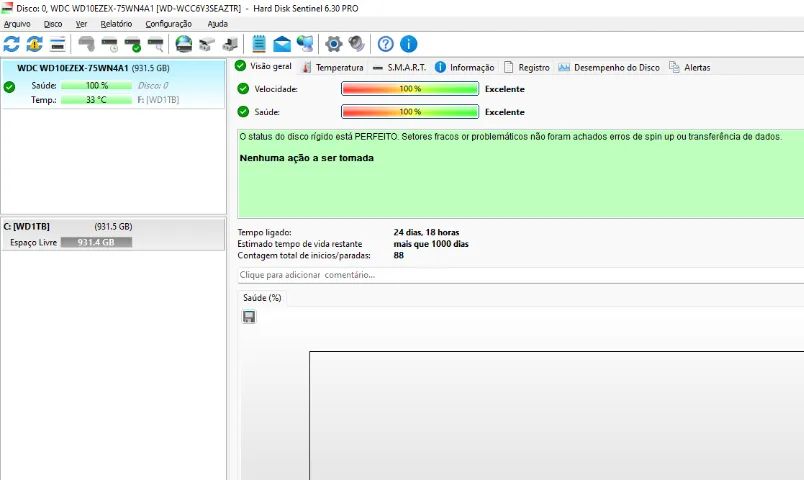Switch to the Informação tab
This screenshot has width=804, height=480.
(465, 68)
